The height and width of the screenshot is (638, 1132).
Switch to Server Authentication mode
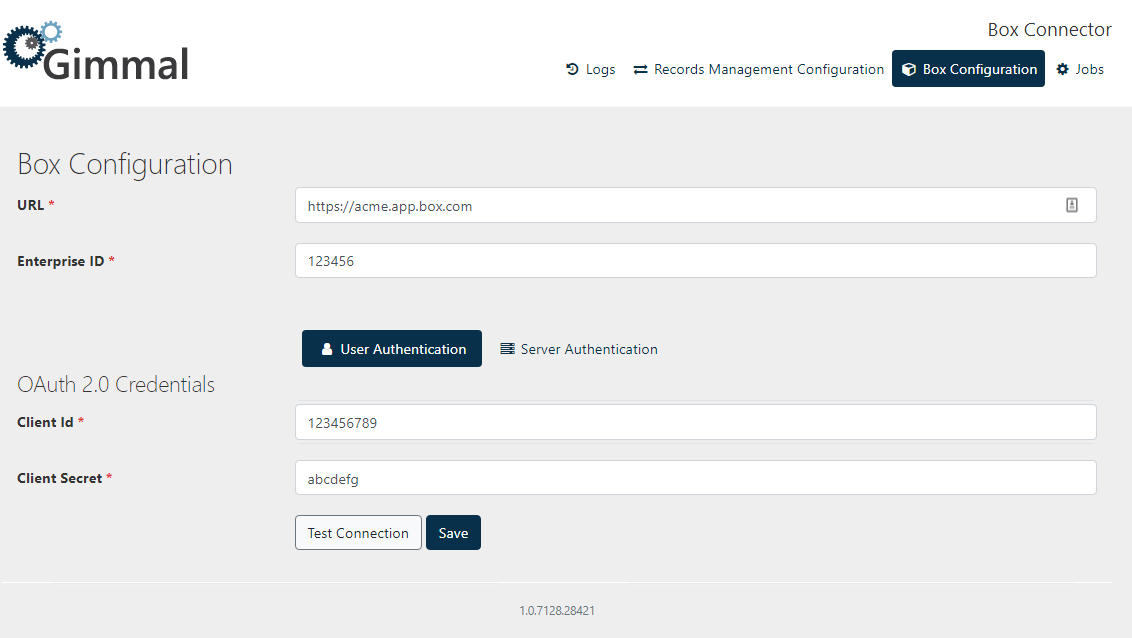pos(588,350)
